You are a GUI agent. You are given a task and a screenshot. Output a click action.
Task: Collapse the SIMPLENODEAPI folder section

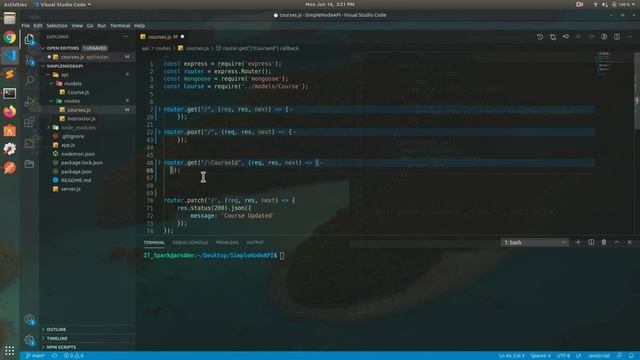43,66
